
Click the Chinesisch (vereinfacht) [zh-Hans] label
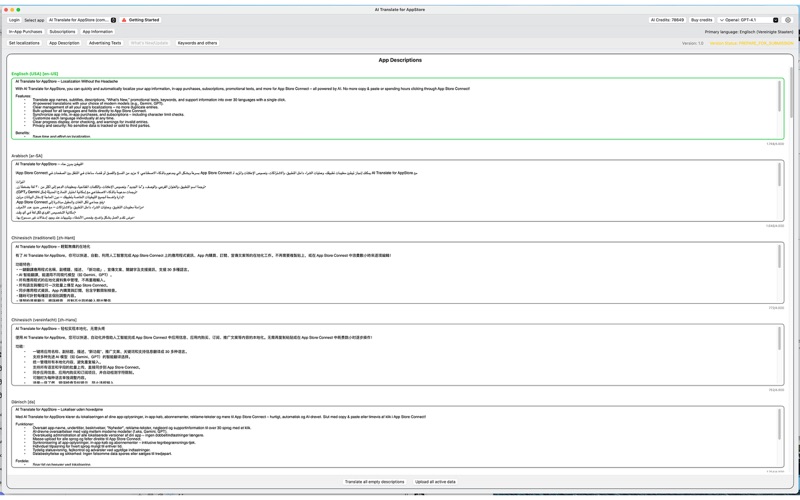tap(44, 320)
